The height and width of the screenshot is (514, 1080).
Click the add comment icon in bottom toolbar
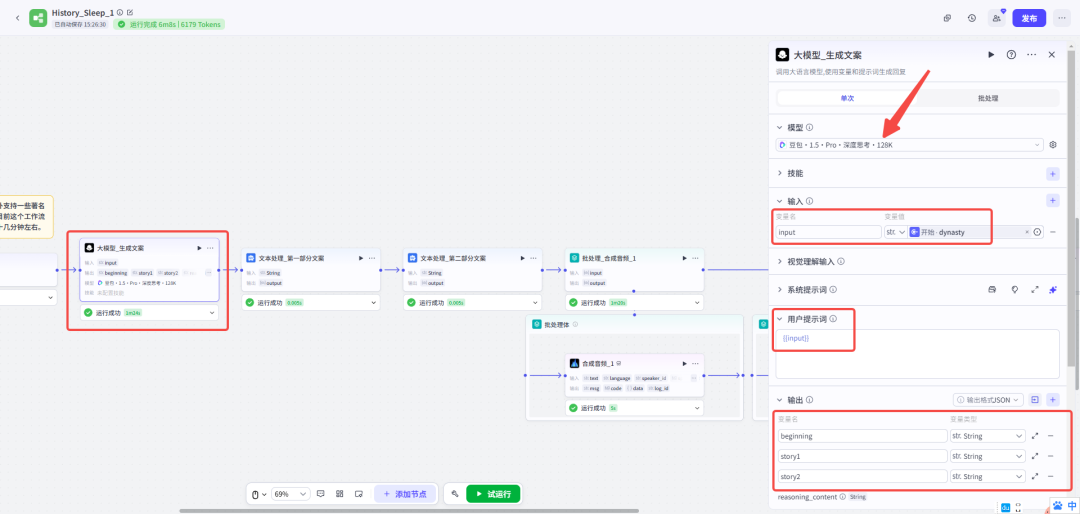click(x=320, y=494)
